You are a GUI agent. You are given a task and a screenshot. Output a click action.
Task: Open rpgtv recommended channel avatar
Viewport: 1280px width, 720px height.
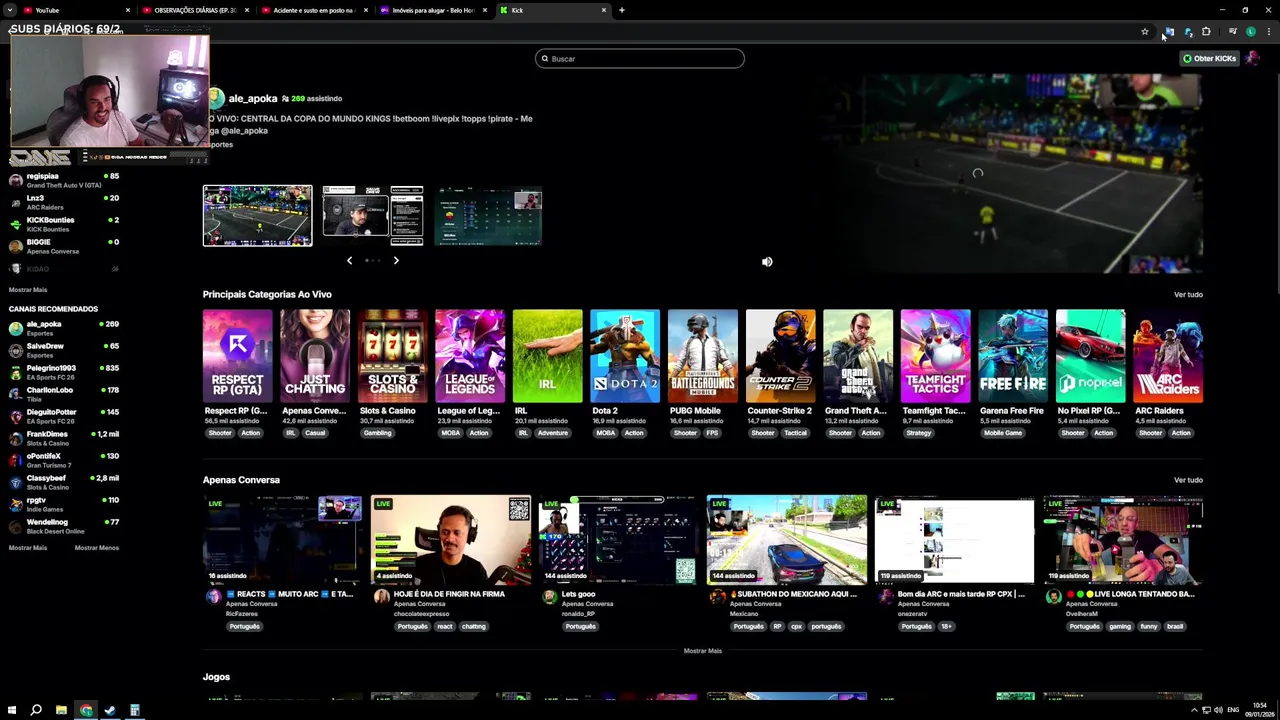[15, 505]
